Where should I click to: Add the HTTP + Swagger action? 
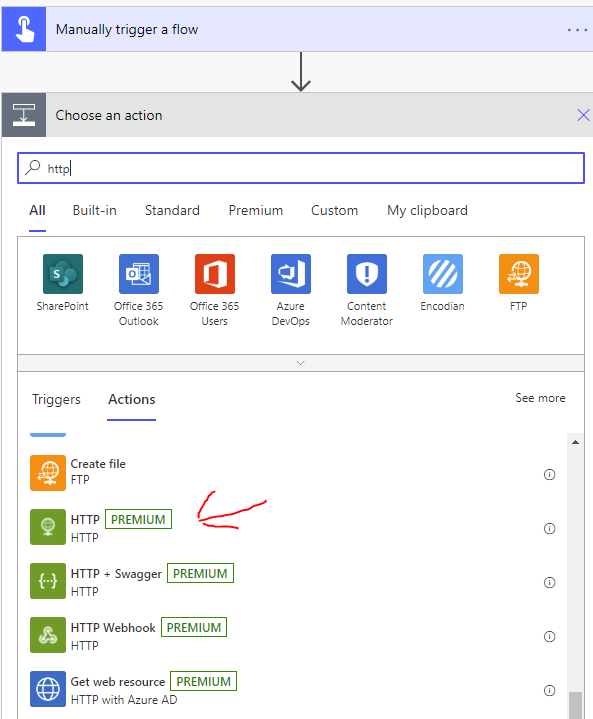(294, 581)
